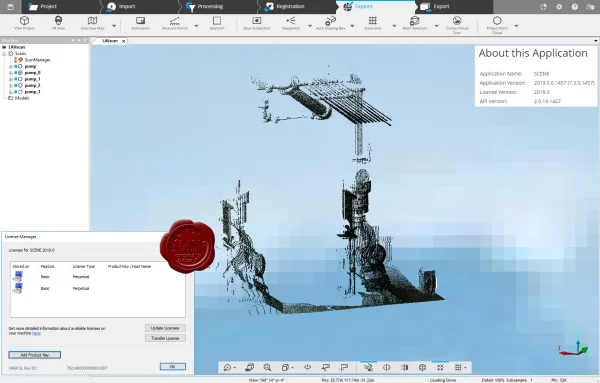Click the save disk icon at top-left
Screen dimensions: 600x383
(10, 7)
